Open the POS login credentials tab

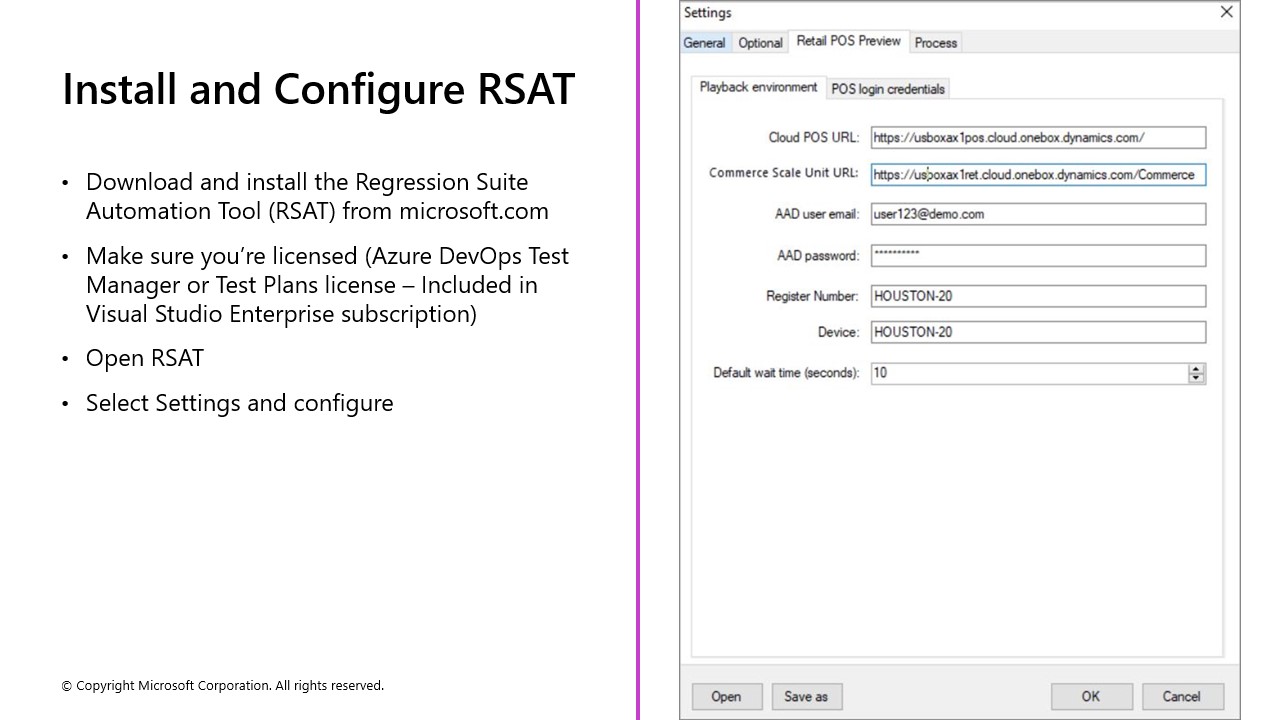coord(887,89)
